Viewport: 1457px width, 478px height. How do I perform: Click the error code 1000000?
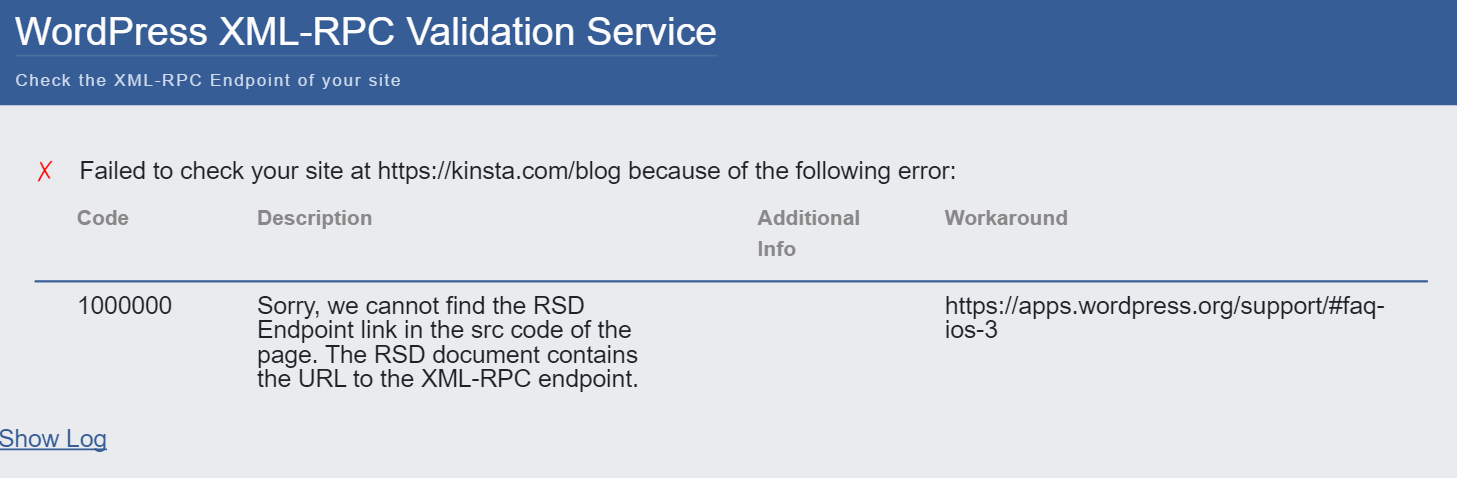click(124, 306)
